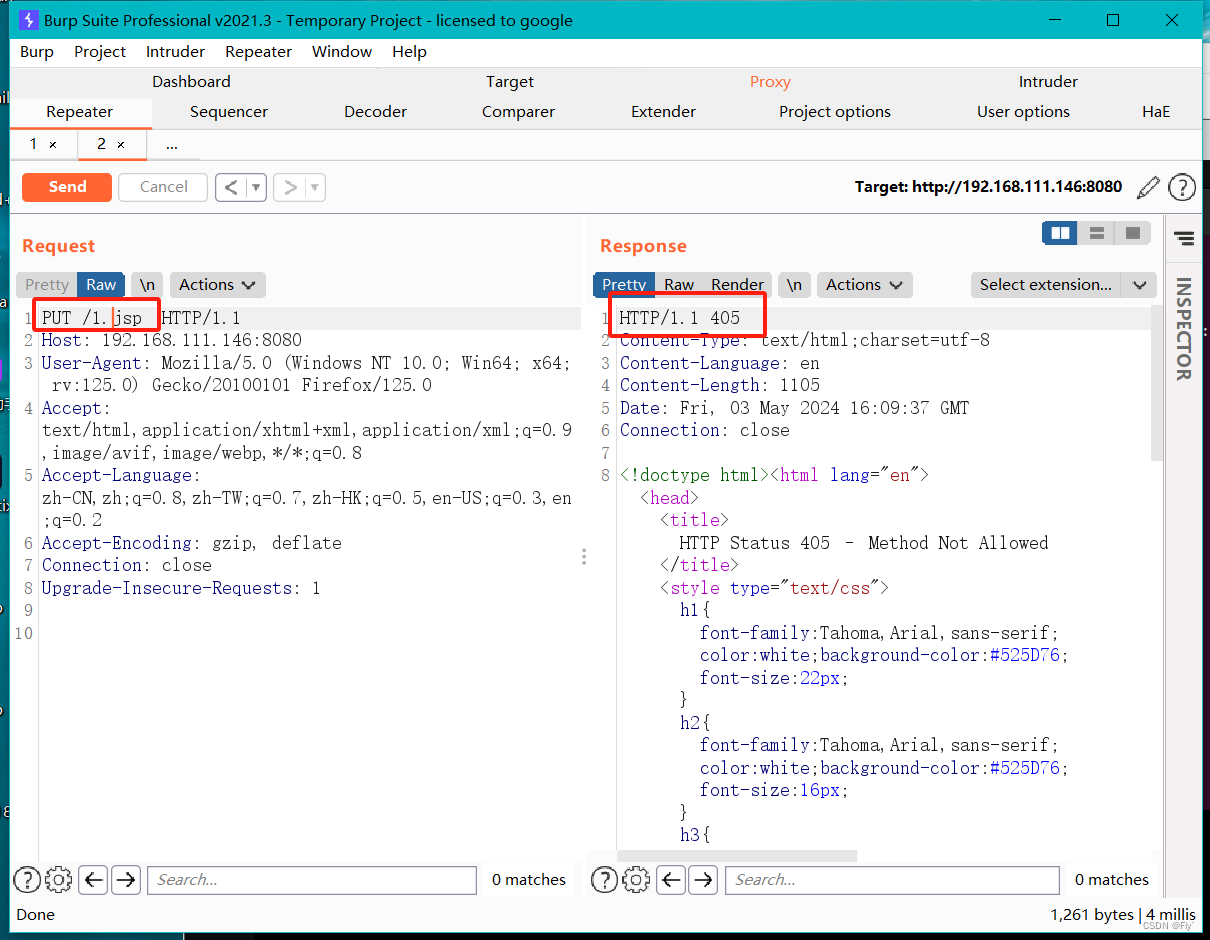
Task: Click the edit target pencil icon
Action: click(1149, 187)
